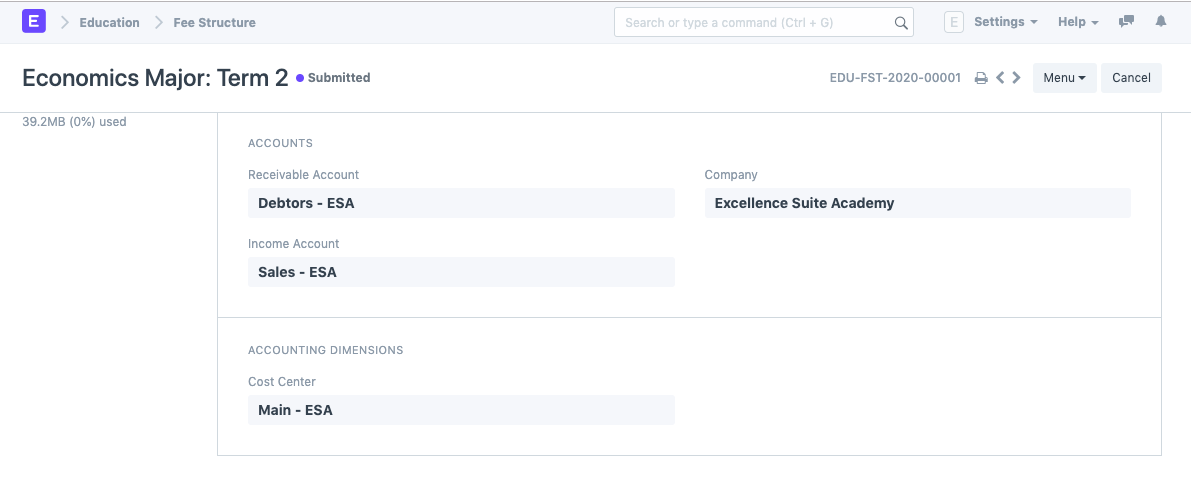Go to previous document arrow
The width and height of the screenshot is (1191, 479).
pos(1000,78)
